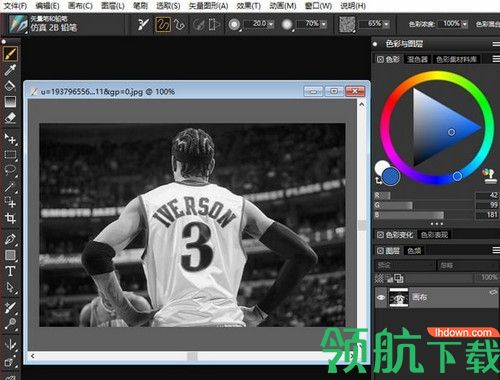Select the Cloner brush tool
This screenshot has height=380, width=500.
pyautogui.click(x=10, y=307)
